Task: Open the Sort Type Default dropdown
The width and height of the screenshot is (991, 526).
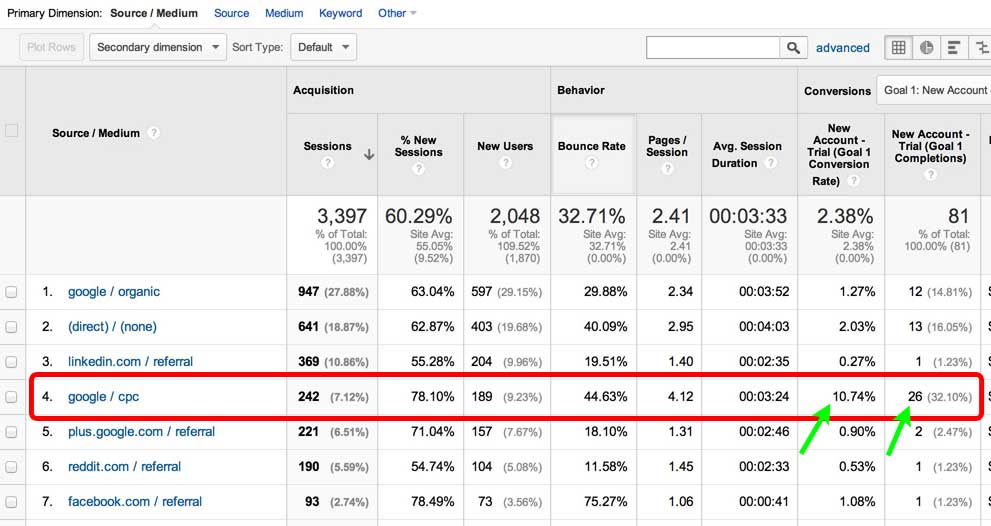Action: pos(322,47)
